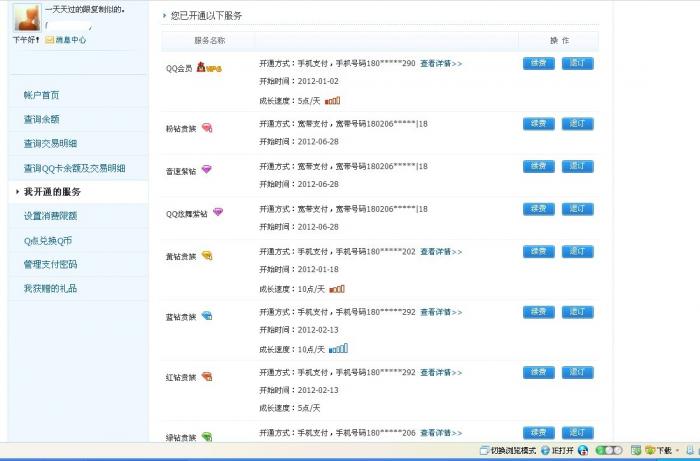The image size is (700, 461).
Task: Open 我获赠的礼品 in the sidebar
Action: point(50,288)
